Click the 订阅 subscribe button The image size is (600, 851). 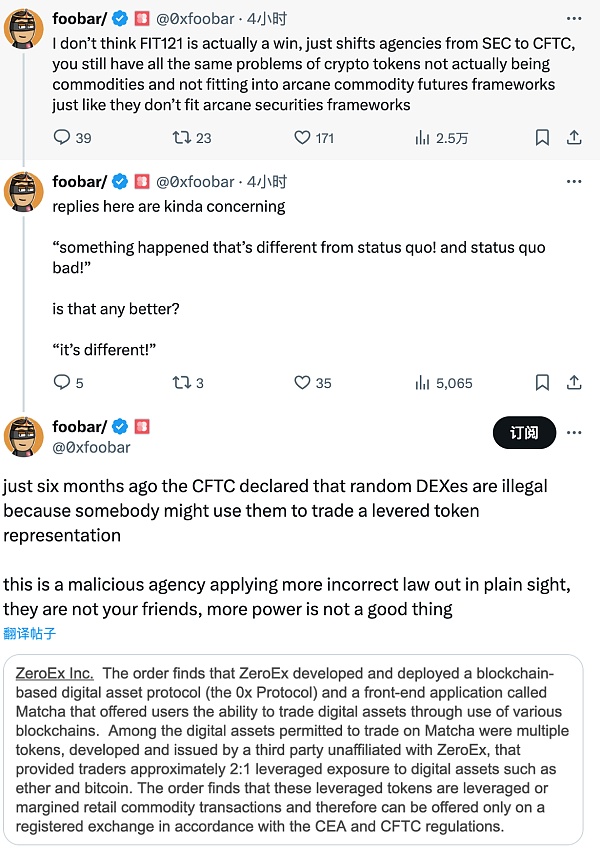tap(524, 432)
